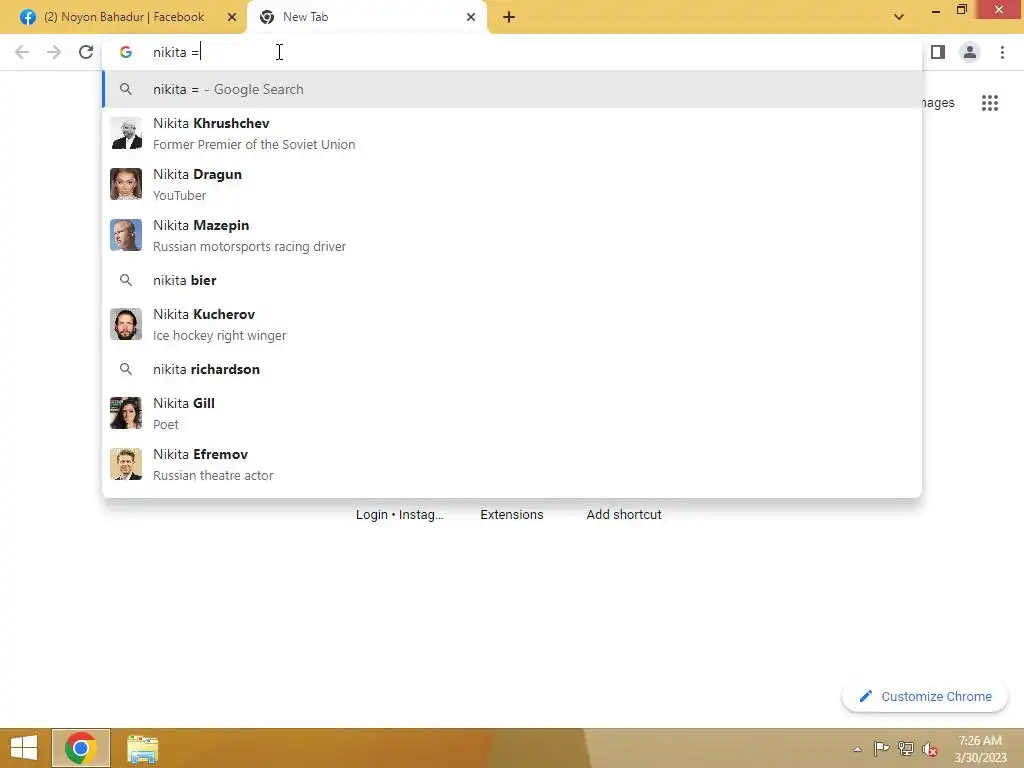The image size is (1024, 768).
Task: Select 'nikita = - Google Search' suggestion
Action: [512, 89]
